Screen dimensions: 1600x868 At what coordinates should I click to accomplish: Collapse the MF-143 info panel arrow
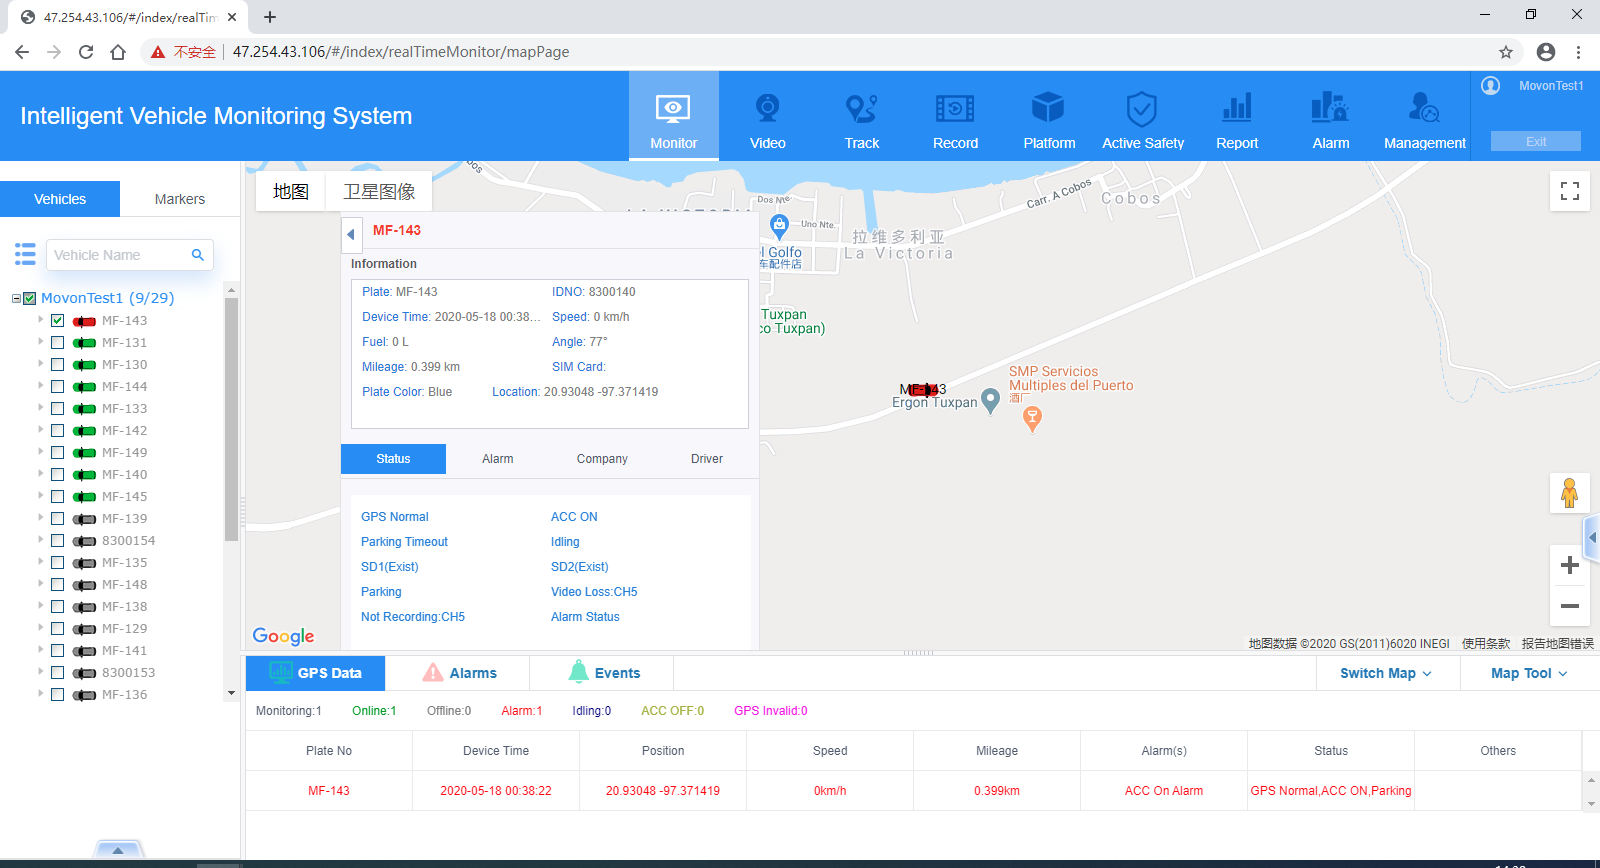coord(350,234)
